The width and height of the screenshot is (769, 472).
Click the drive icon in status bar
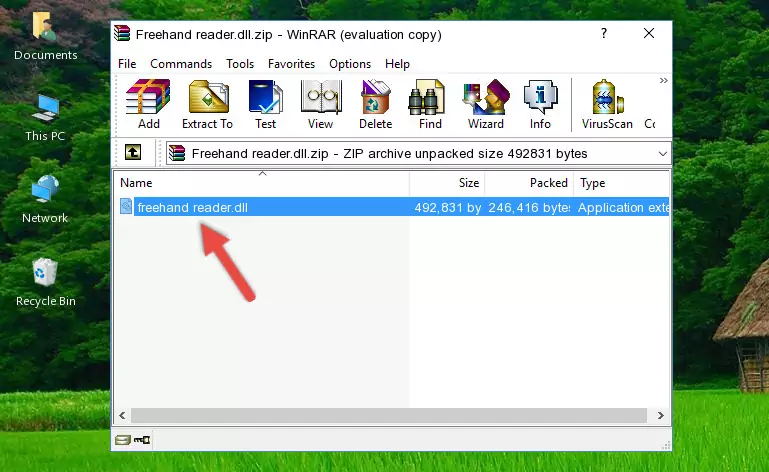pyautogui.click(x=123, y=440)
